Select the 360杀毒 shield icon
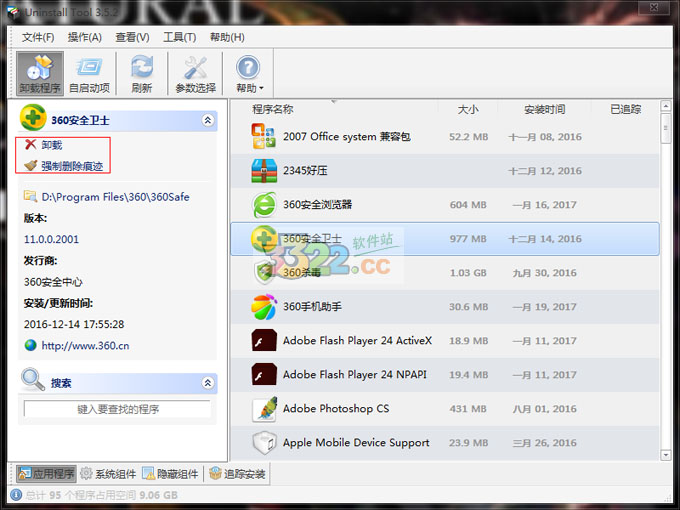This screenshot has width=680, height=510. [x=264, y=273]
